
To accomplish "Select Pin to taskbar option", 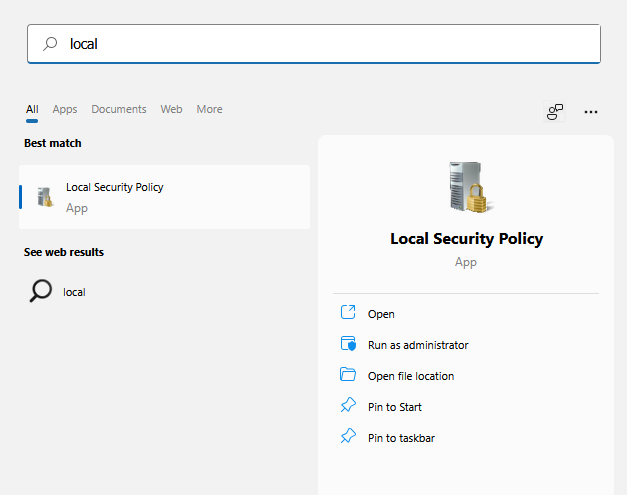I will tap(401, 437).
